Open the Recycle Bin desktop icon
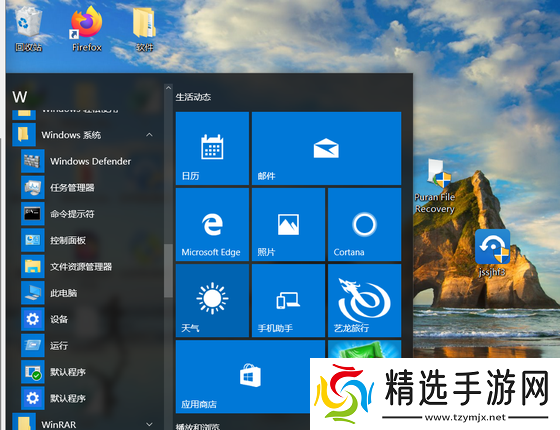 click(x=29, y=29)
